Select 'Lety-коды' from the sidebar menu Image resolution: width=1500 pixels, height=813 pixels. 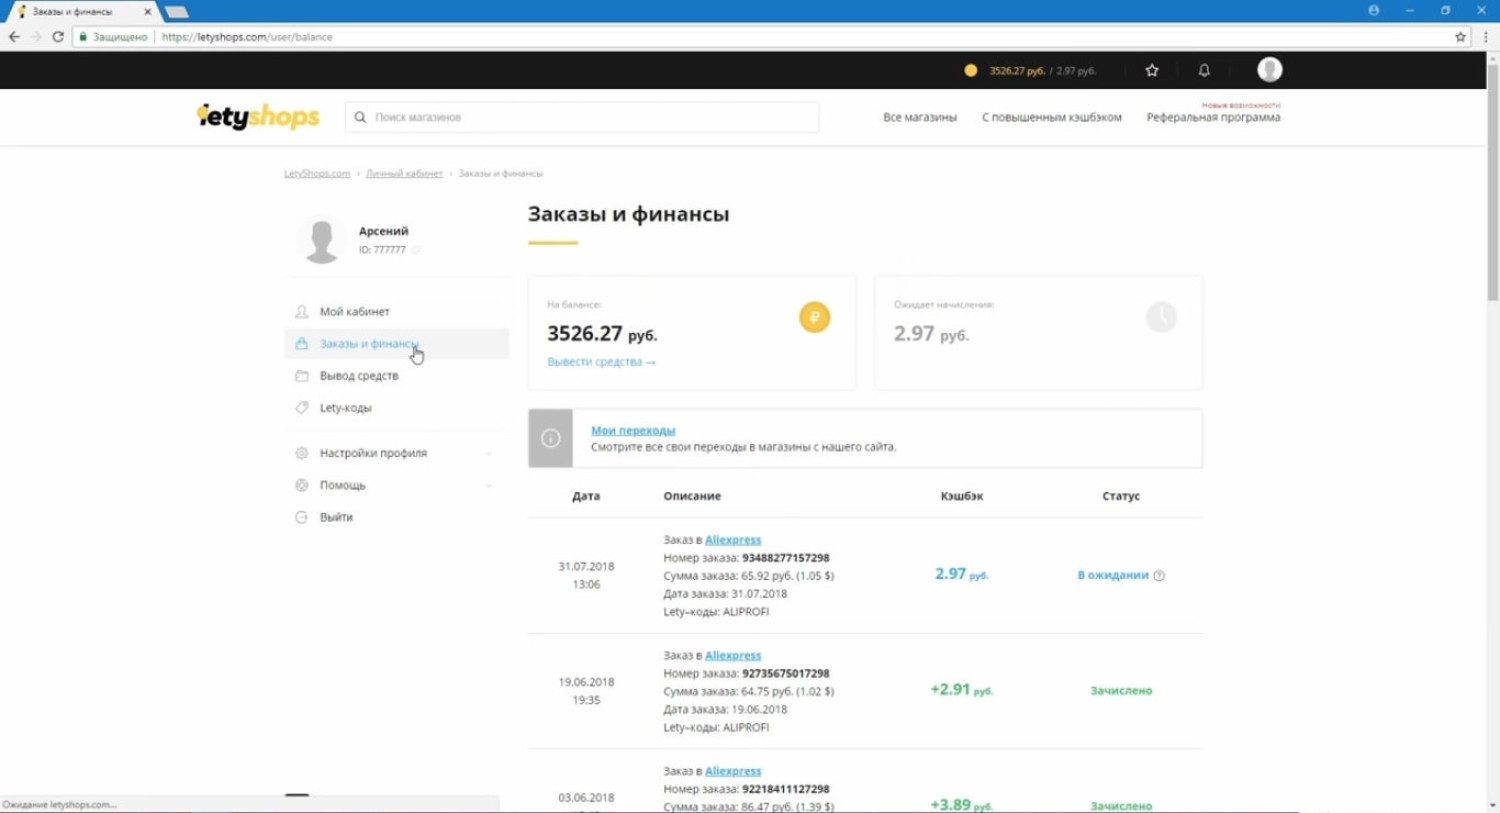(345, 408)
